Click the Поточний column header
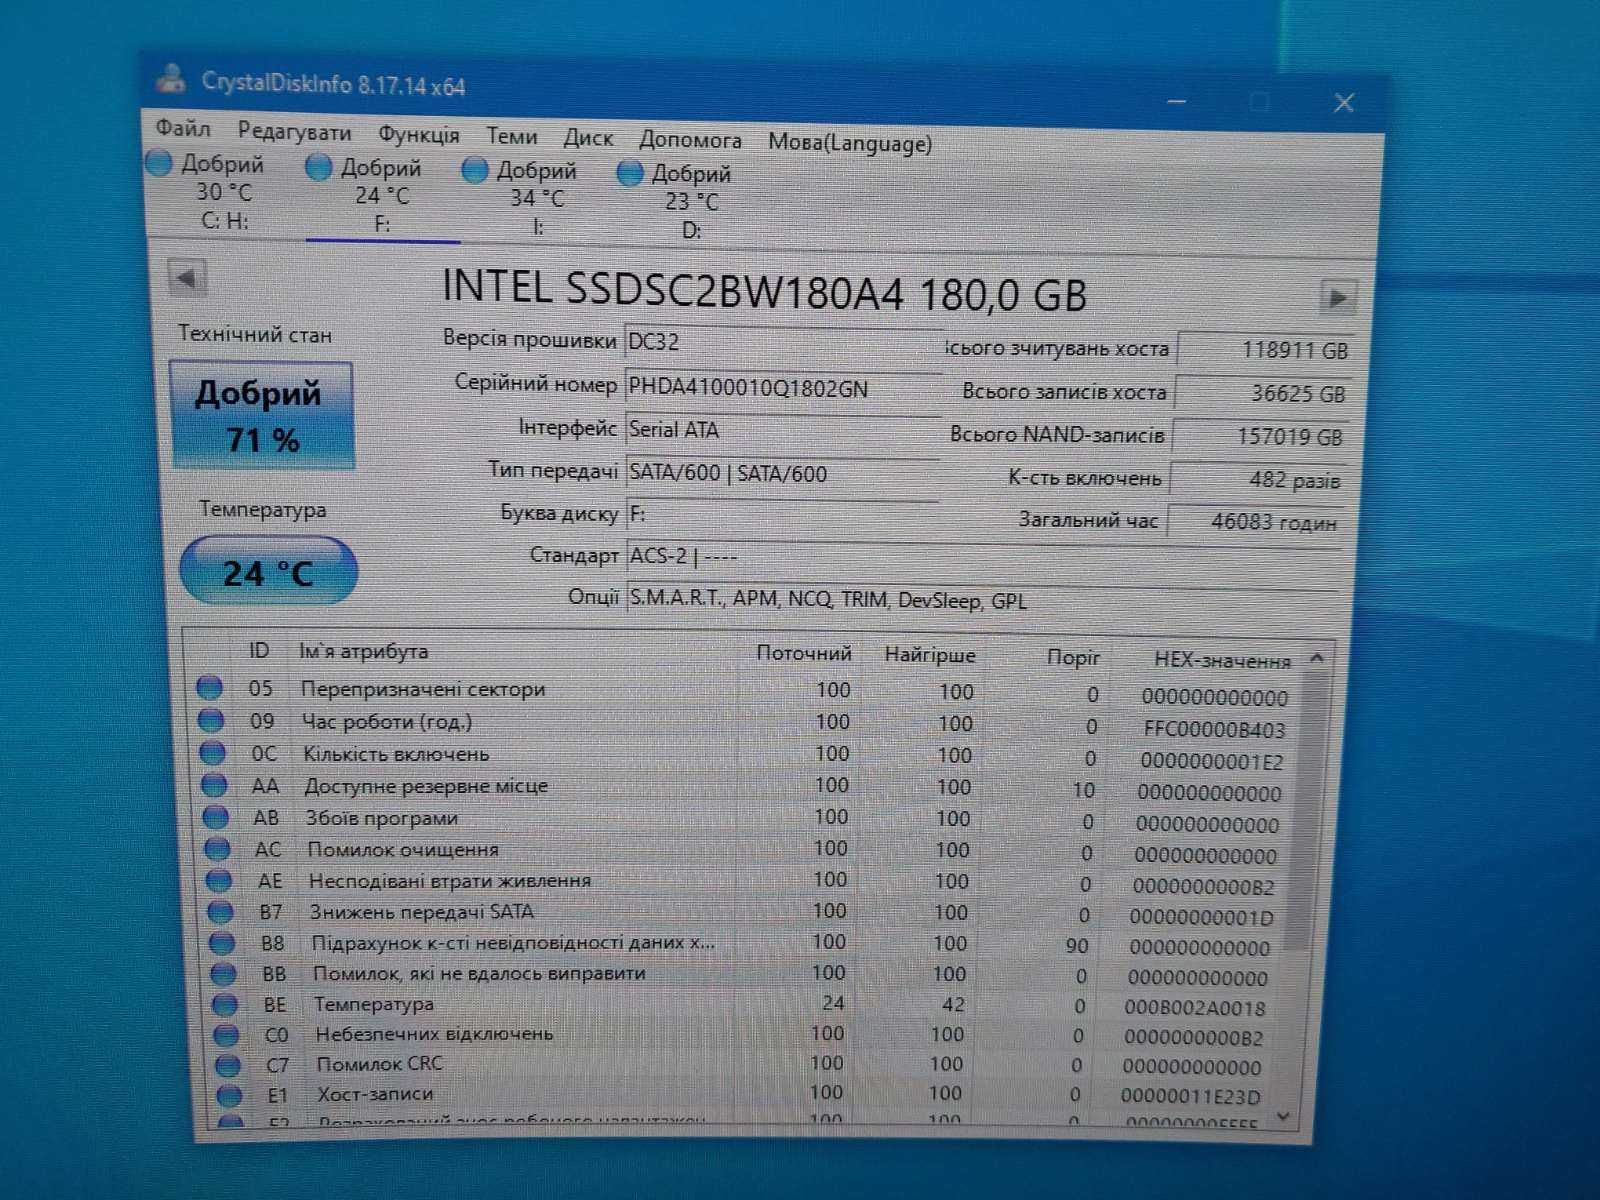 tap(804, 653)
